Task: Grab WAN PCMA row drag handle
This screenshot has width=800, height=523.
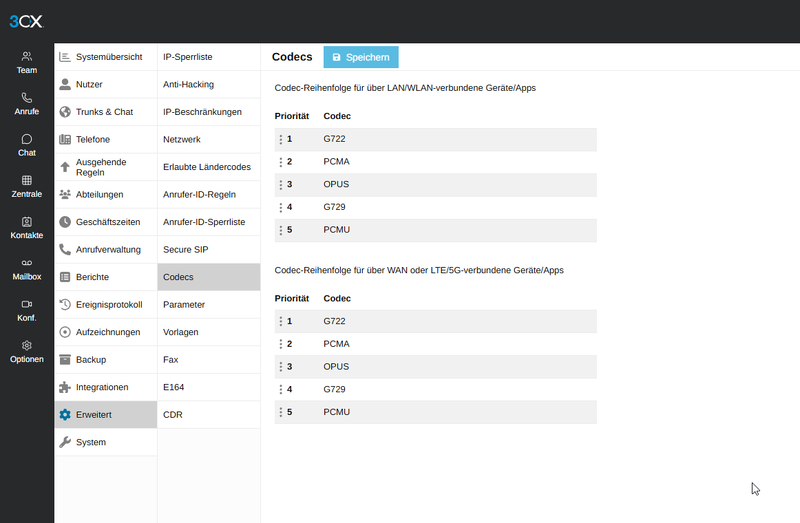Action: coord(281,344)
